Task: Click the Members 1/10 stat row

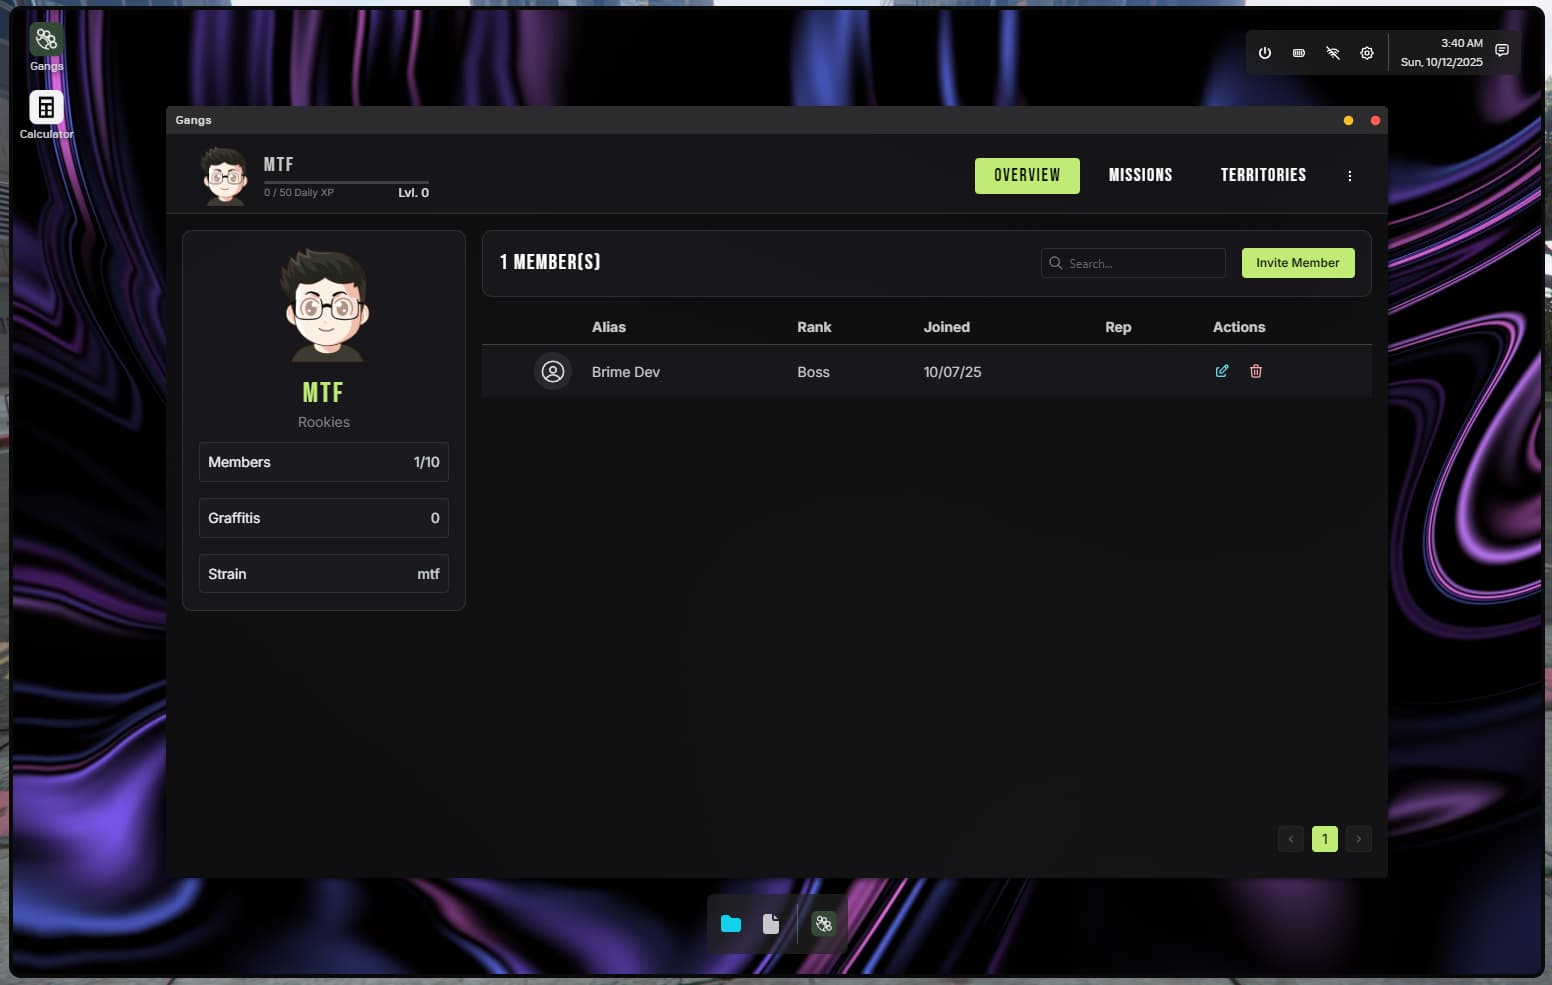Action: 324,462
